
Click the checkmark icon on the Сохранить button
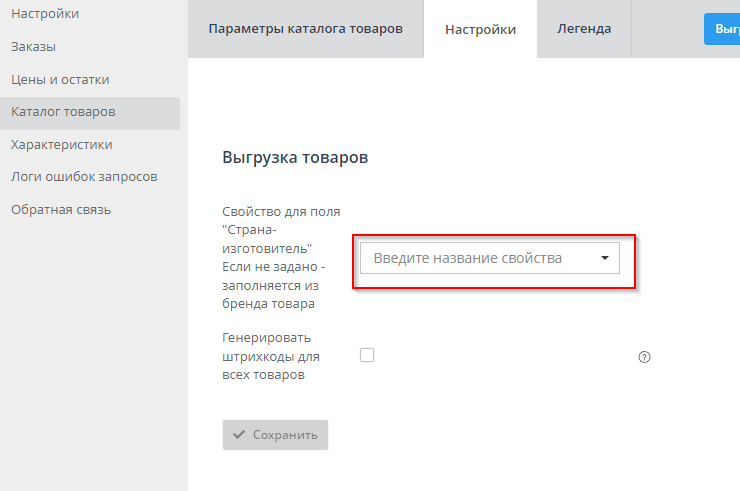click(238, 435)
